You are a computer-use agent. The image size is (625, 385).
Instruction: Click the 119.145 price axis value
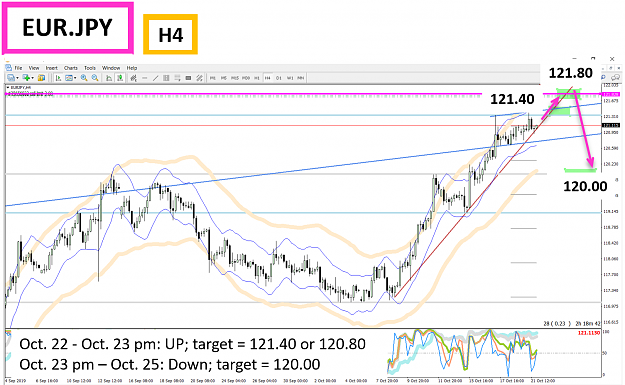coord(611,212)
